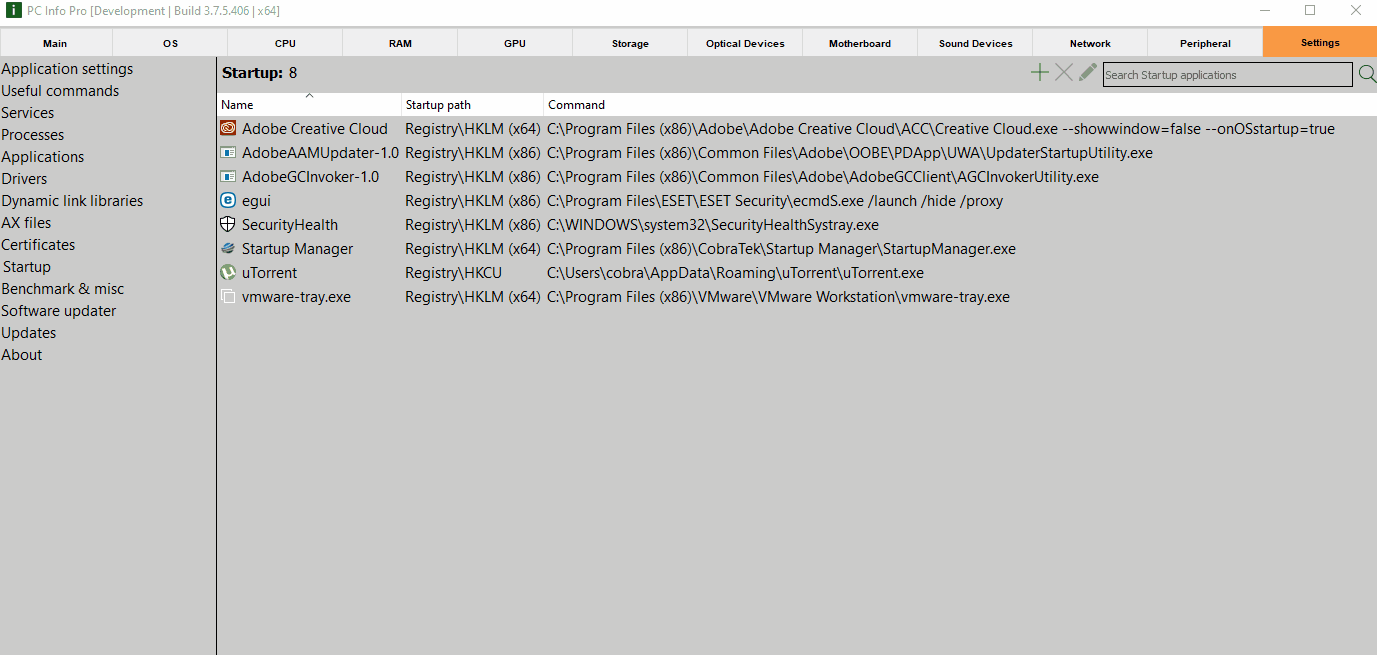
Task: Click the UpdaterStartupUtility.exe command cell
Action: click(850, 153)
